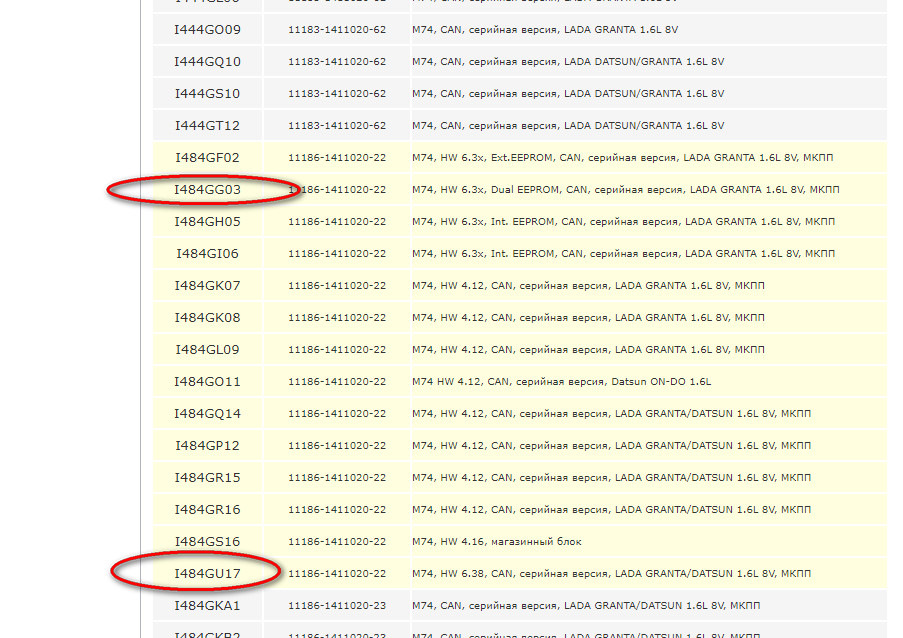Select part number in the I484GK07 row
The width and height of the screenshot is (903, 638).
tap(337, 286)
